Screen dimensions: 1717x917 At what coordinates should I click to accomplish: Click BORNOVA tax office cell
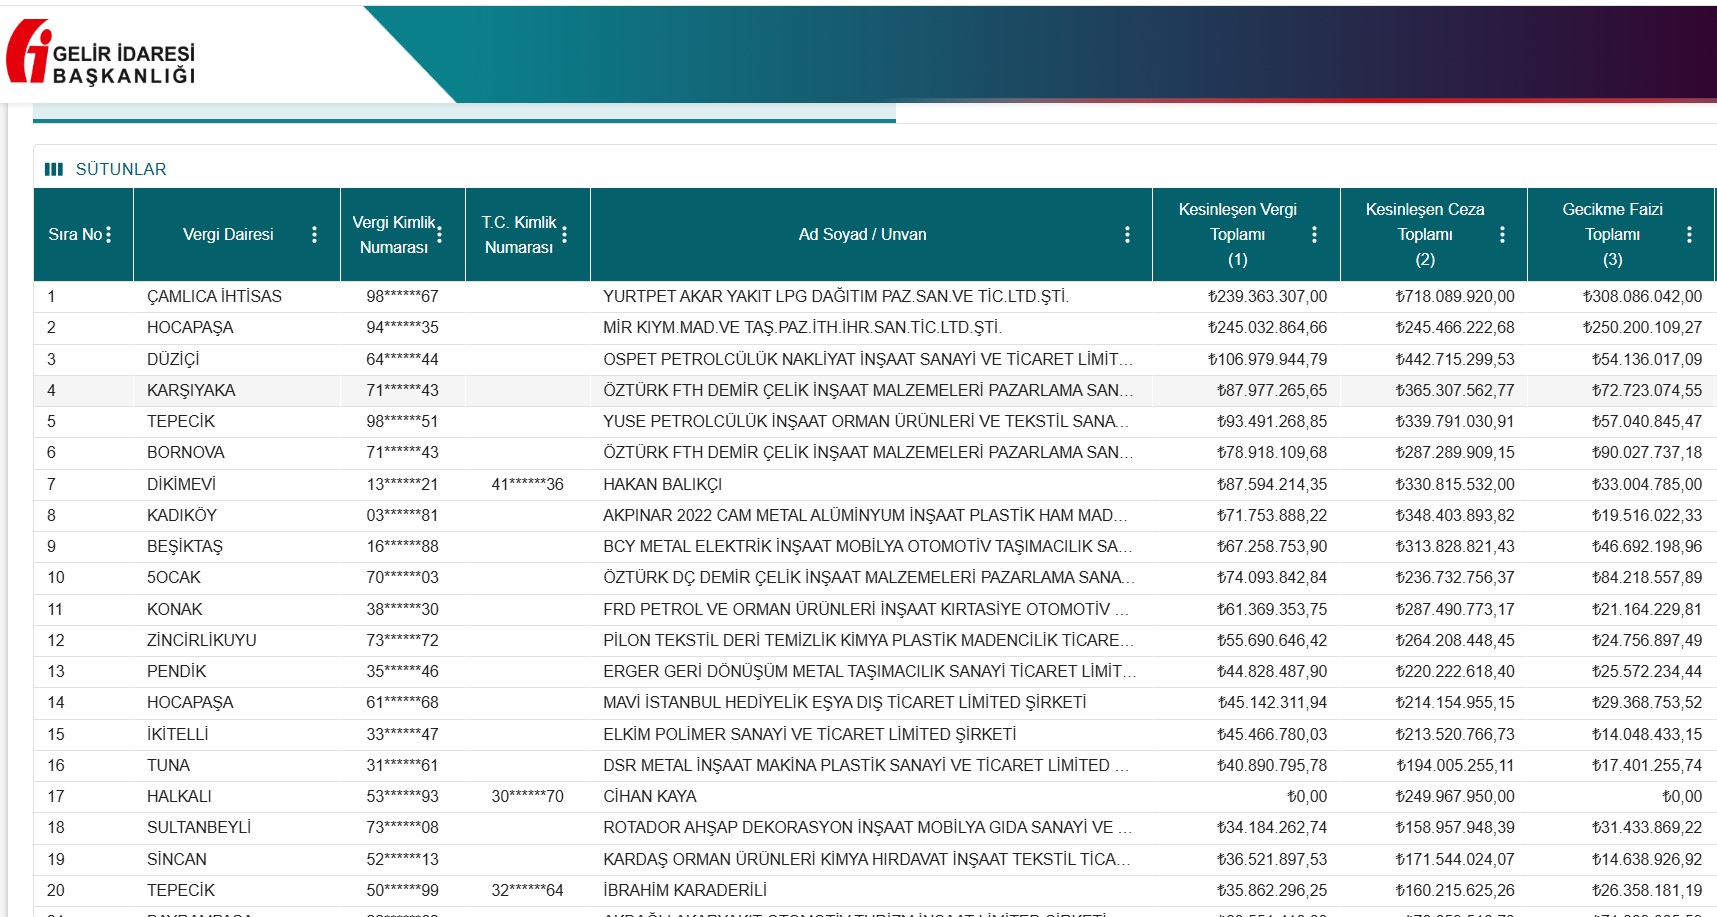click(x=185, y=452)
